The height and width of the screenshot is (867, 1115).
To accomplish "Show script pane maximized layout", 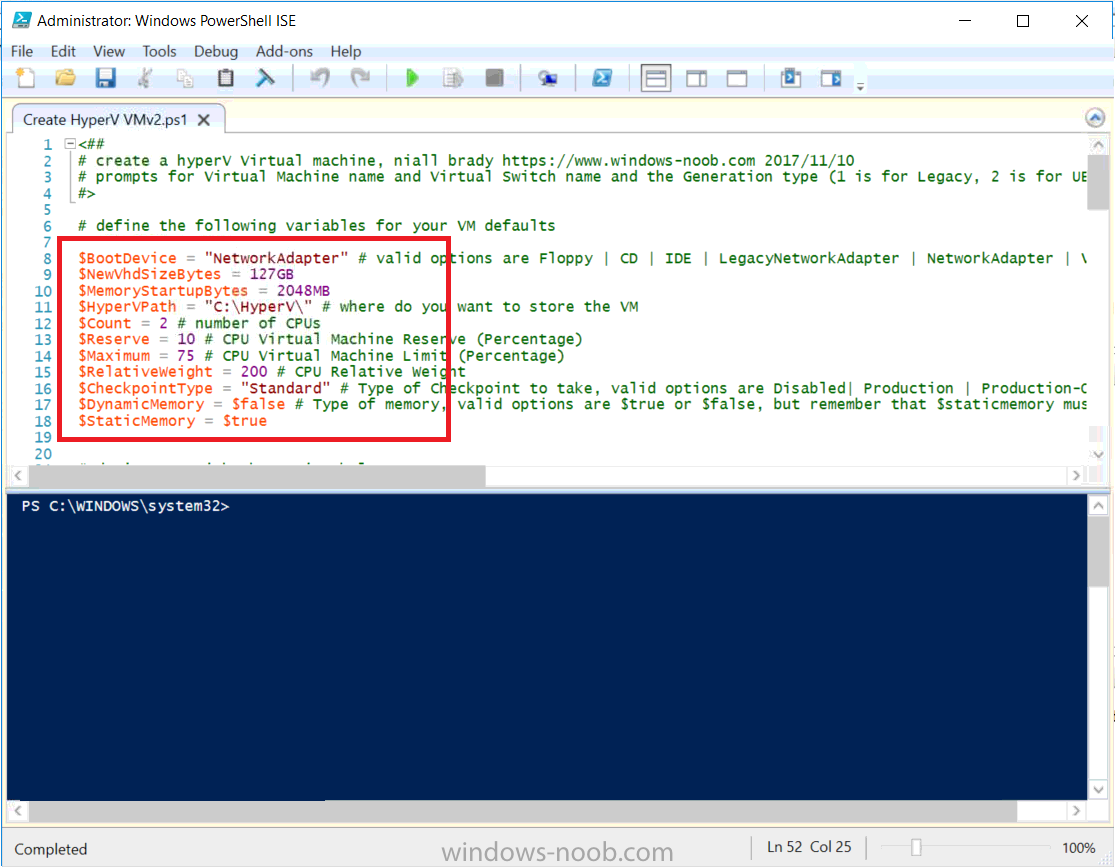I will (x=737, y=78).
